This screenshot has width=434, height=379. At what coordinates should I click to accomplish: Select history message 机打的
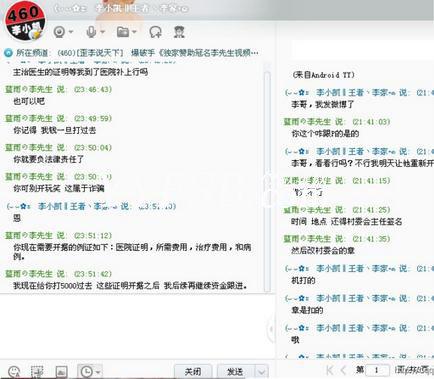pyautogui.click(x=303, y=280)
